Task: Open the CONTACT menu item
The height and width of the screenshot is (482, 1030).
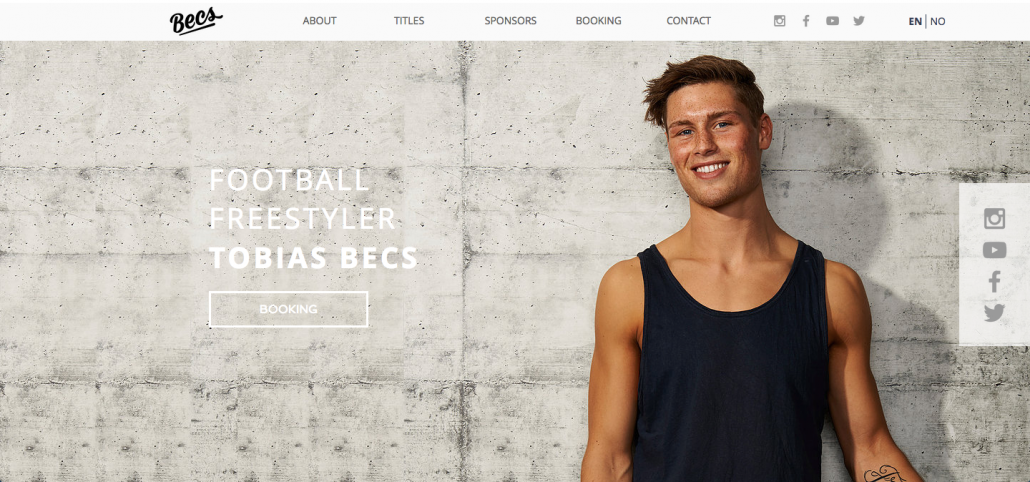Action: click(x=688, y=21)
